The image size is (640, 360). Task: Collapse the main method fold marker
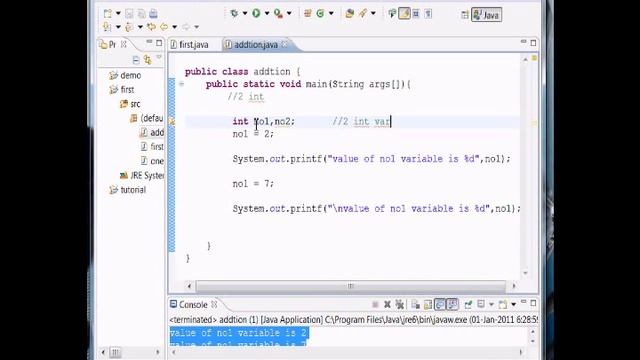click(x=182, y=84)
